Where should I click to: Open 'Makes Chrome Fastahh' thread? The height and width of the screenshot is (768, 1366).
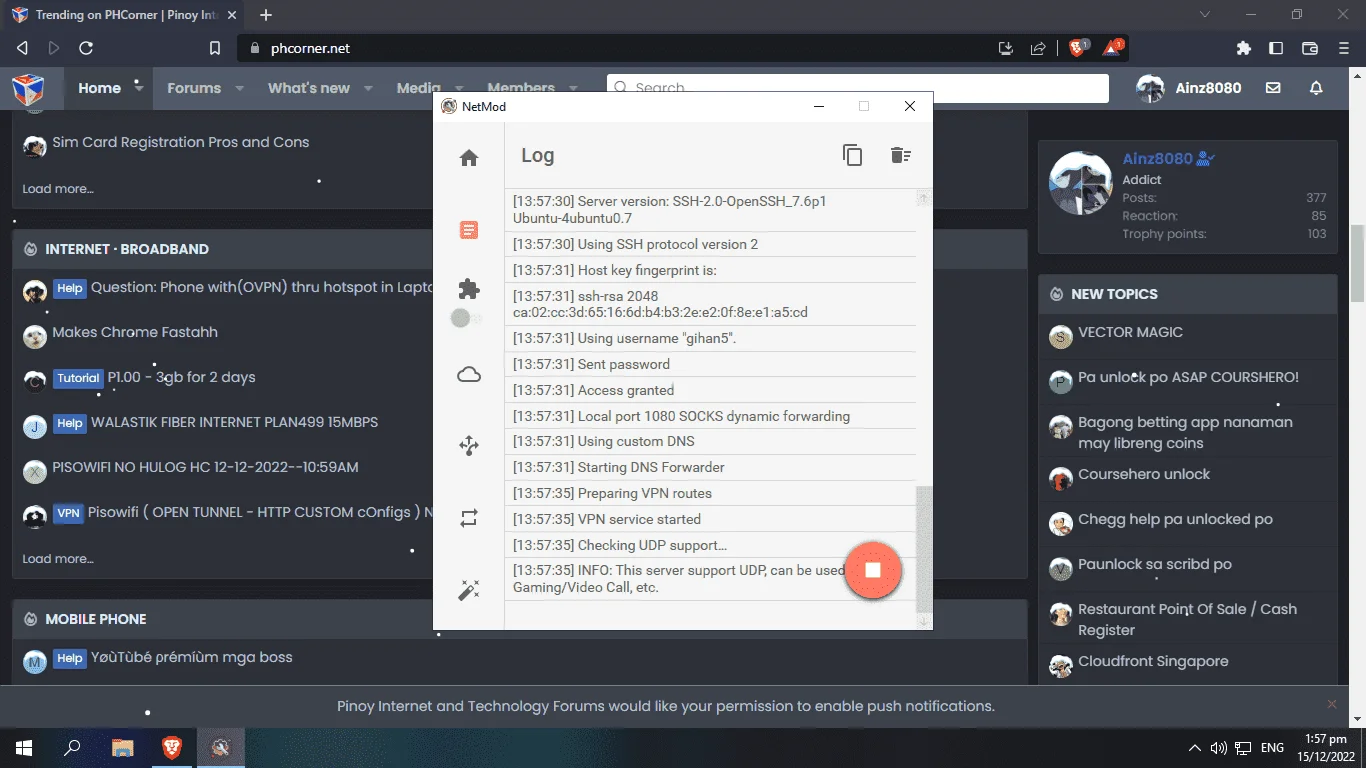coord(135,332)
